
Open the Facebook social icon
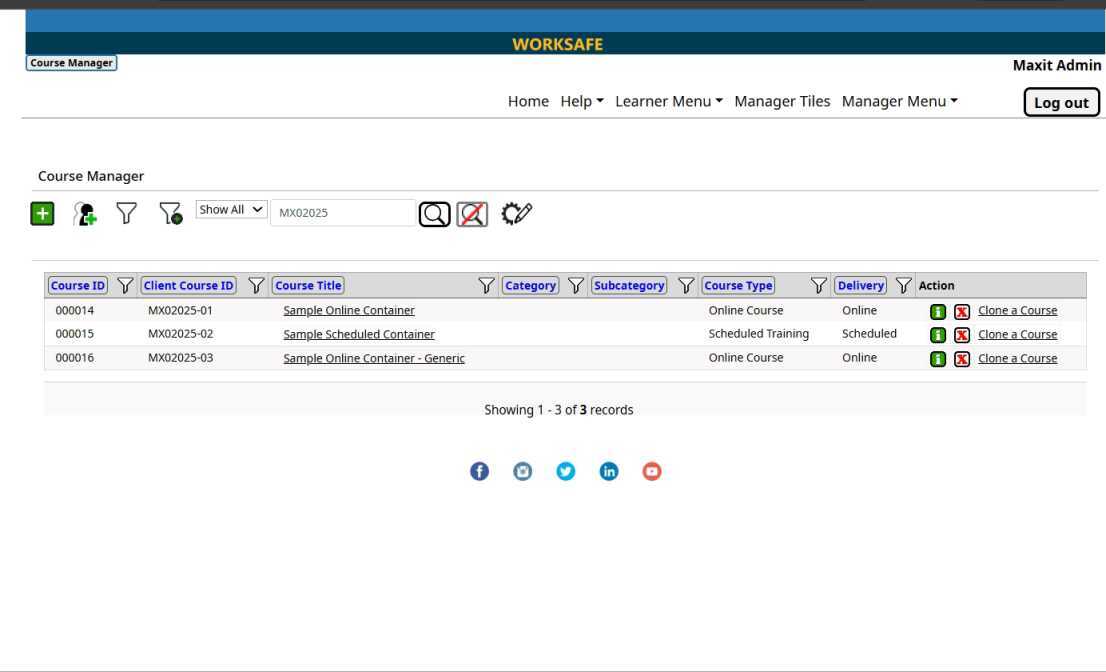click(x=480, y=472)
